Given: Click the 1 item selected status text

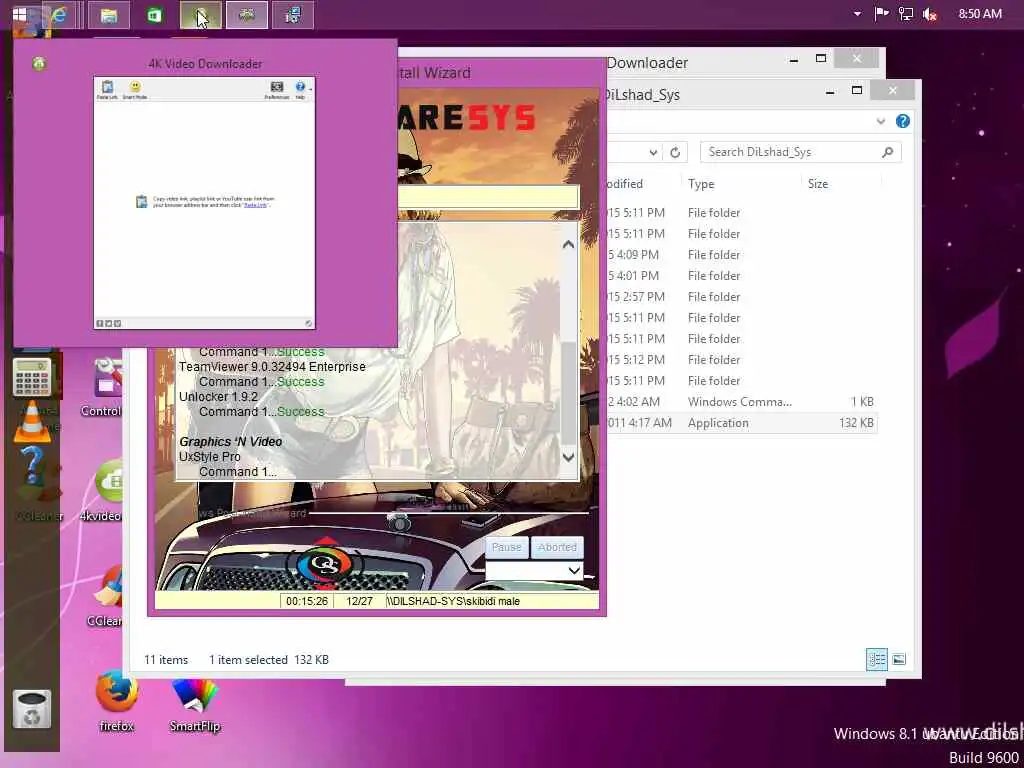Looking at the screenshot, I should tap(248, 660).
